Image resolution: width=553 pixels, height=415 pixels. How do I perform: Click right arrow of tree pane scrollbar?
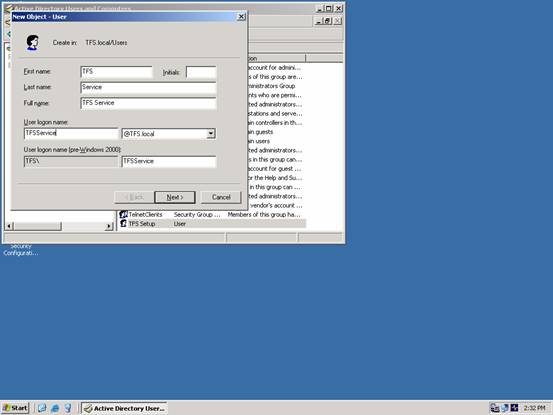point(109,226)
